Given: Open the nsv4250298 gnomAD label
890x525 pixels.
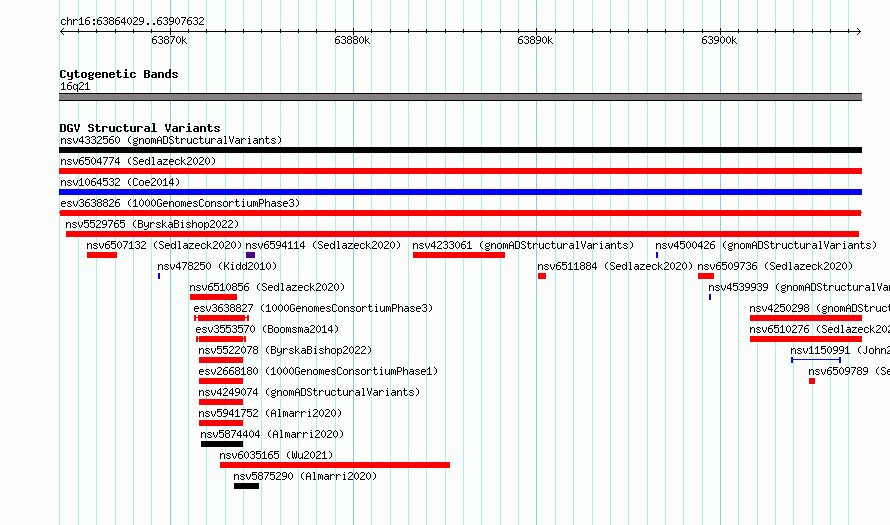Looking at the screenshot, I should pyautogui.click(x=819, y=308).
